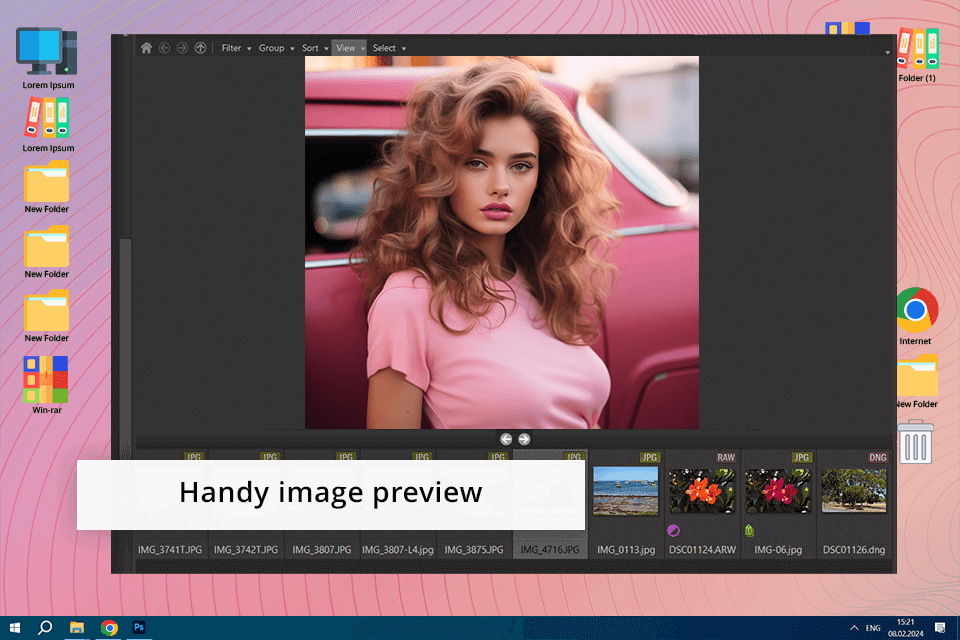
Task: Click the green badge under IMG-06.jpg
Action: [749, 530]
